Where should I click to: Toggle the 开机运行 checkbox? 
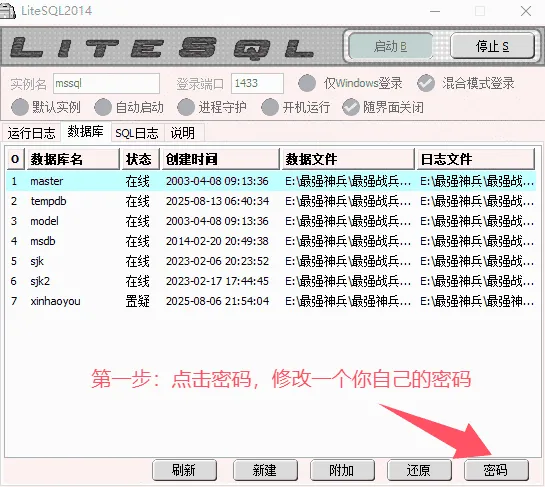pos(270,107)
